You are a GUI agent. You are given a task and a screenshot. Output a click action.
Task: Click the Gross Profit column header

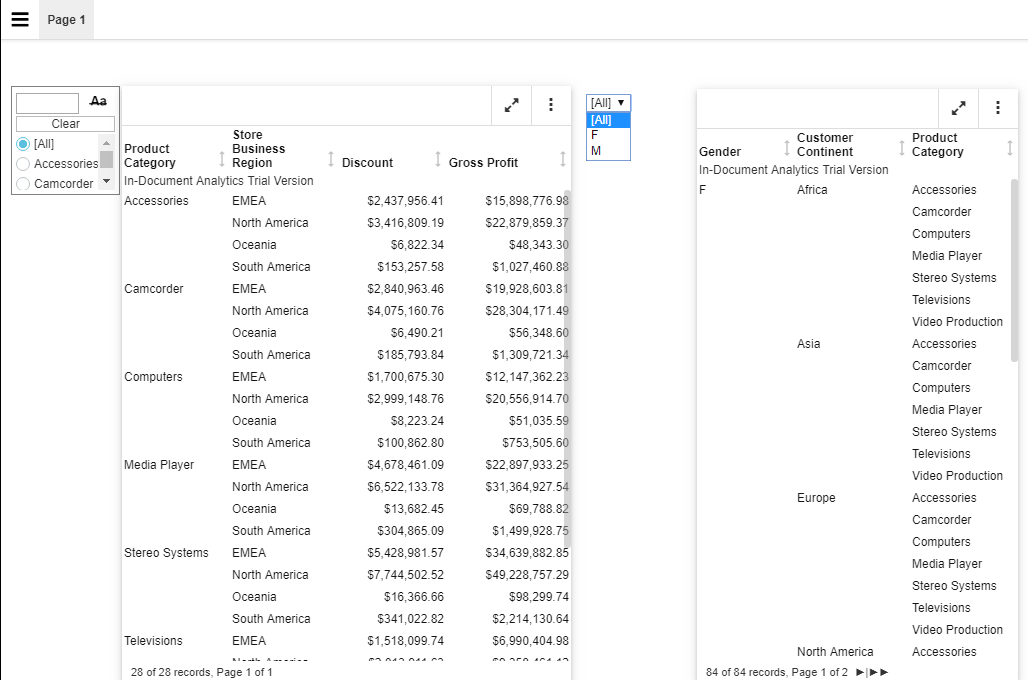pos(483,163)
